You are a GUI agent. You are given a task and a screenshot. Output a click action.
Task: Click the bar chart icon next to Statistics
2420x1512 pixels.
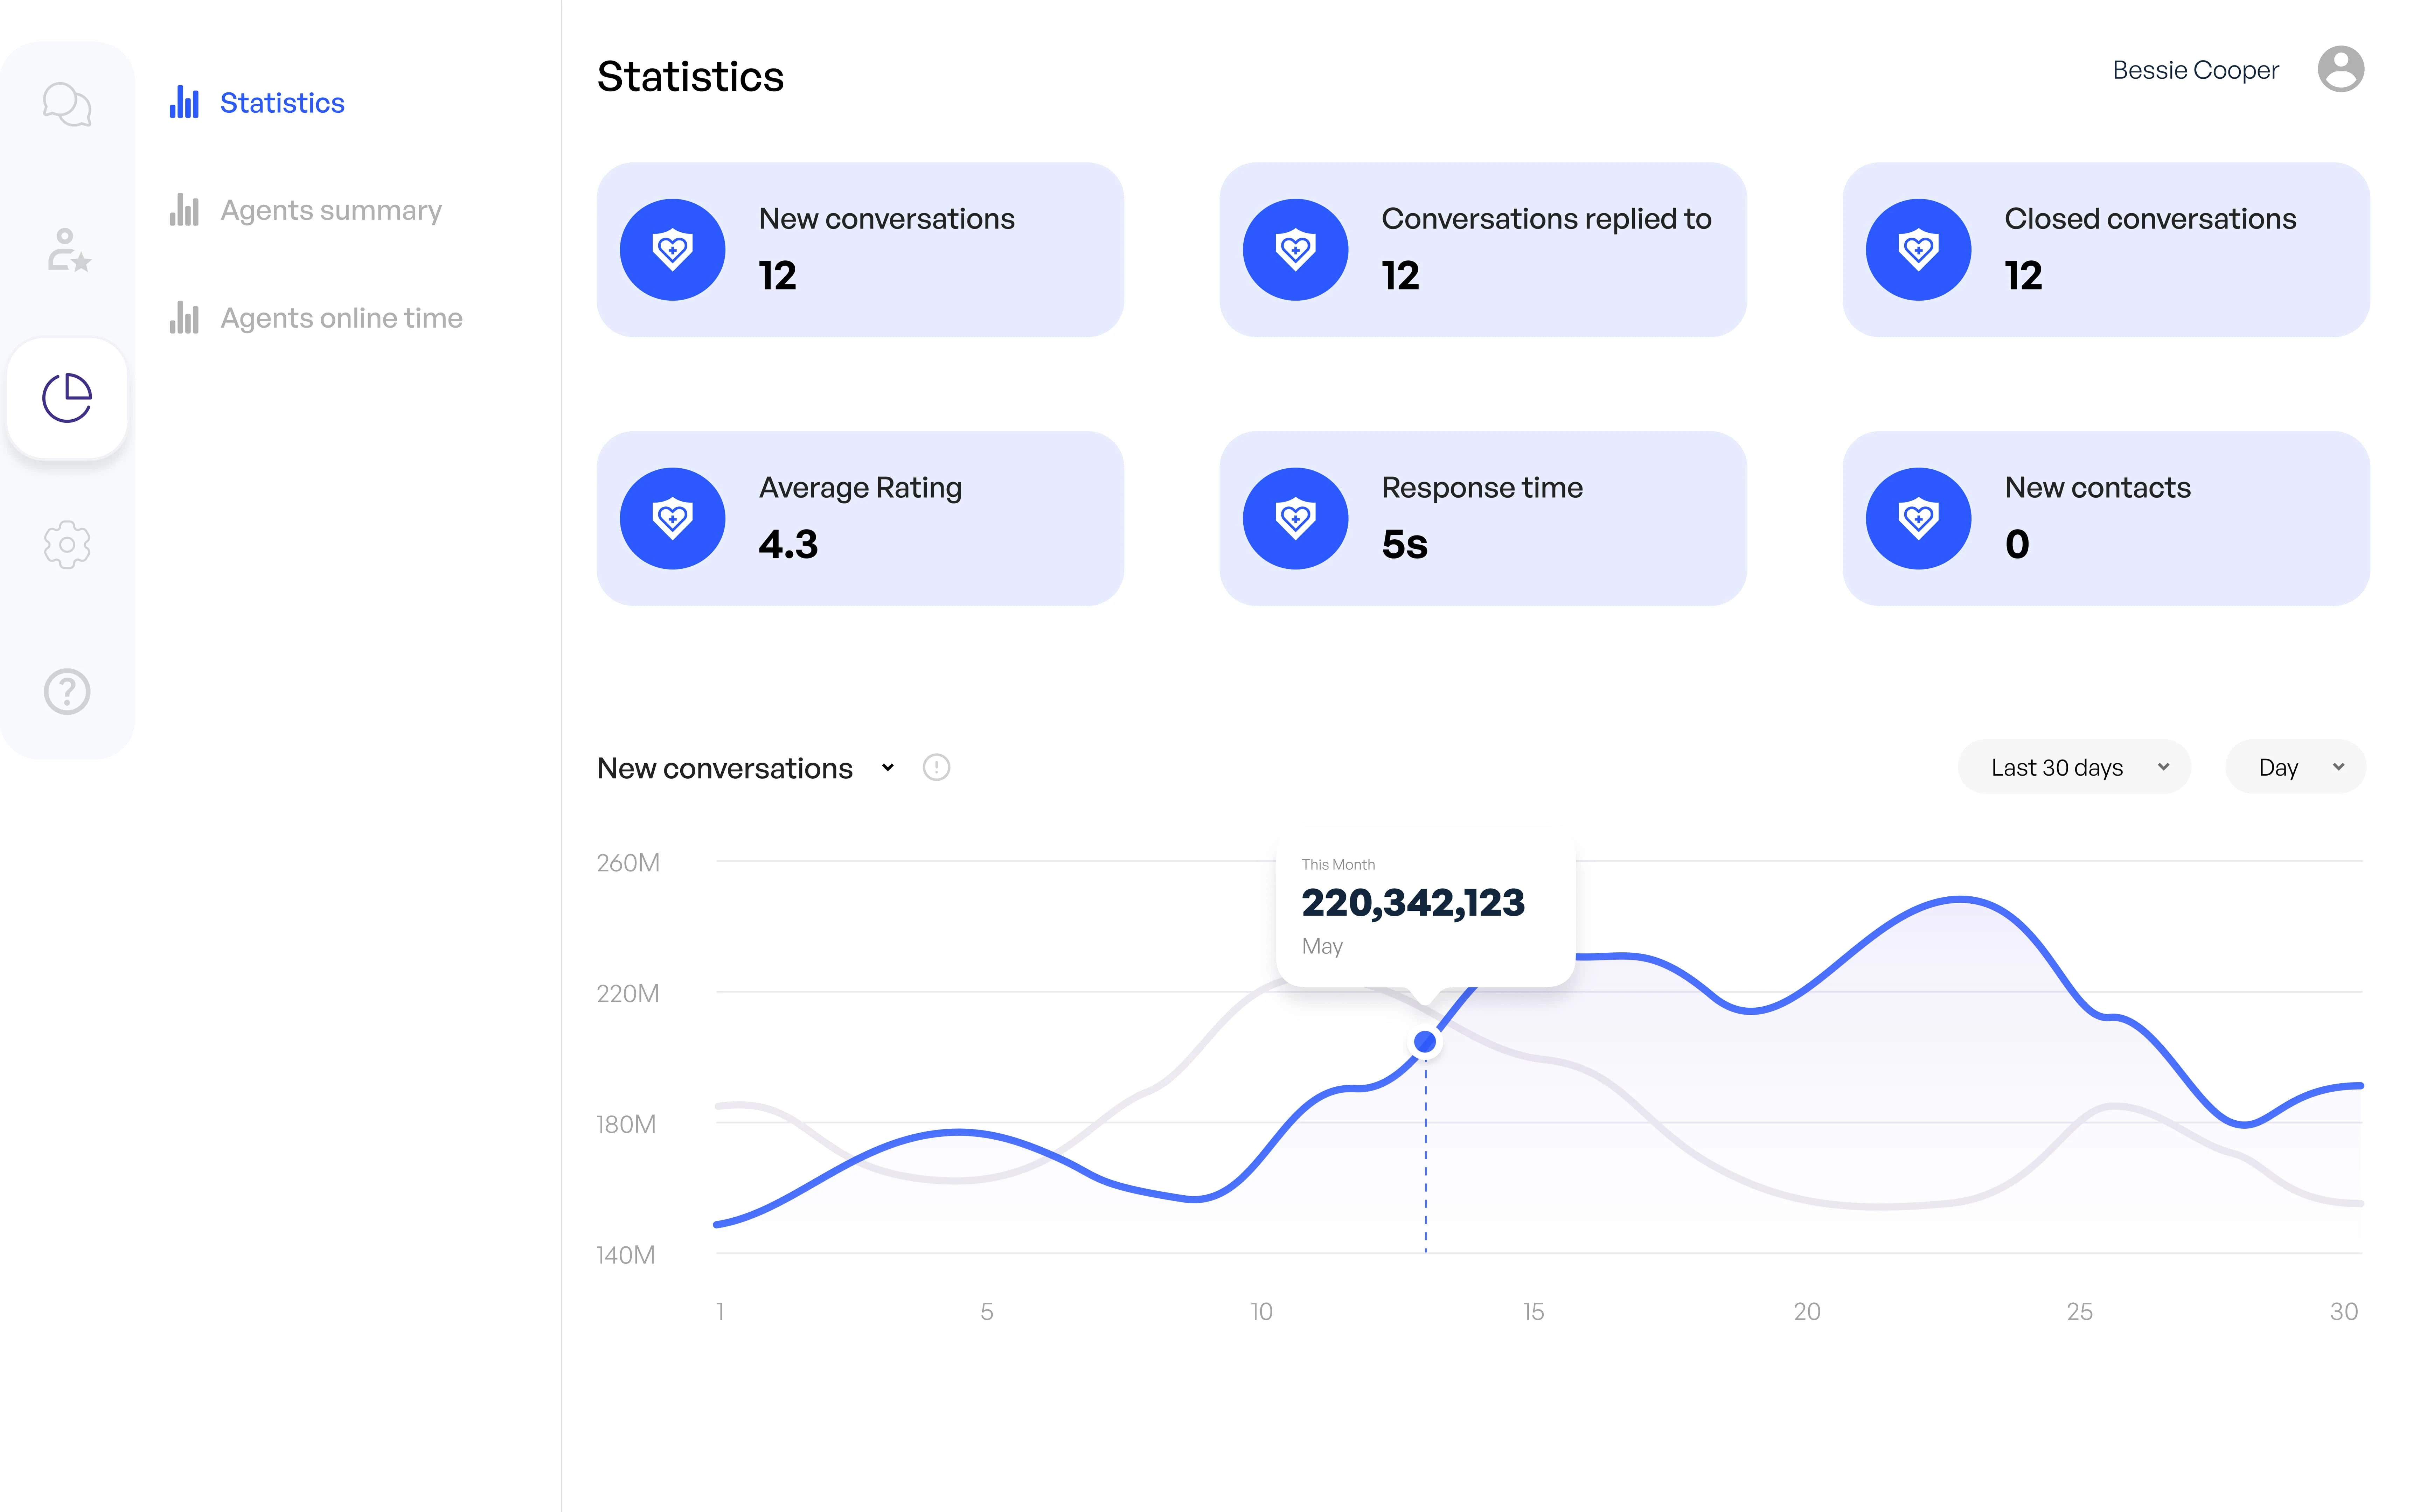[184, 102]
